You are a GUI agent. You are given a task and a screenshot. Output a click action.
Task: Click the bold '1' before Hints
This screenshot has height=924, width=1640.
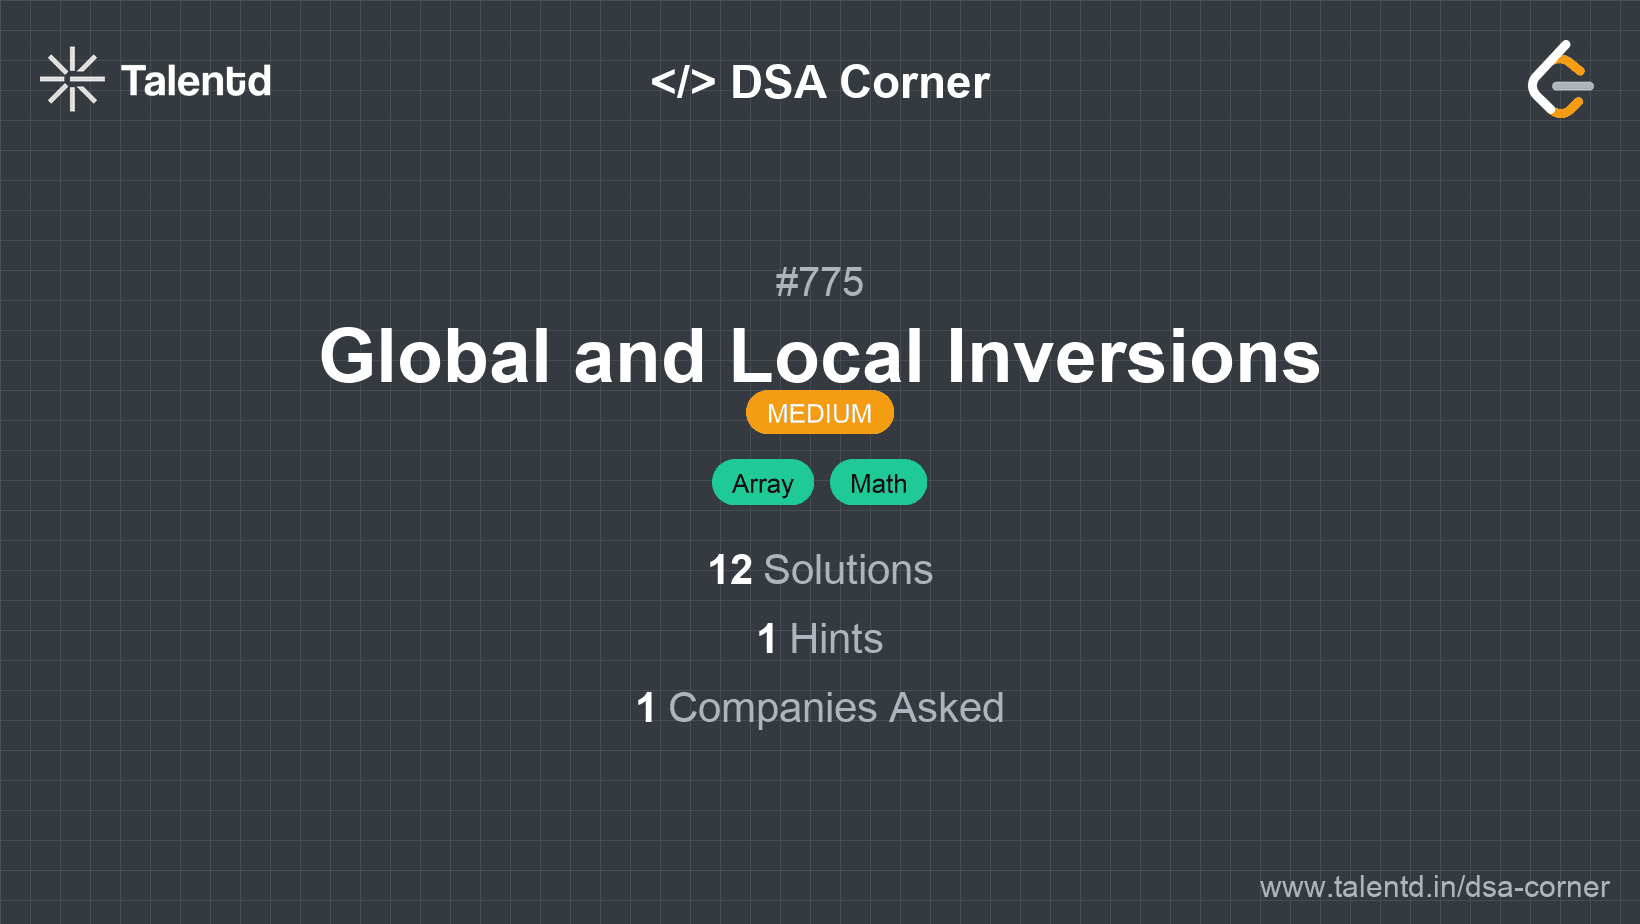[767, 639]
